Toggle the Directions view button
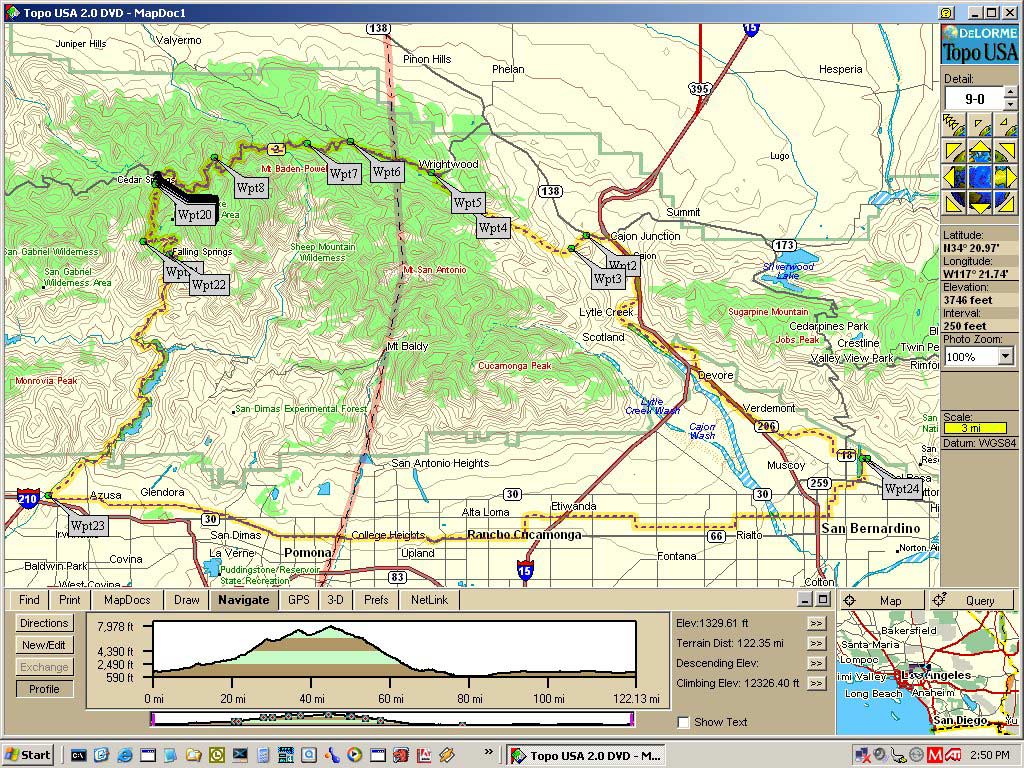The image size is (1024, 768). [x=44, y=623]
